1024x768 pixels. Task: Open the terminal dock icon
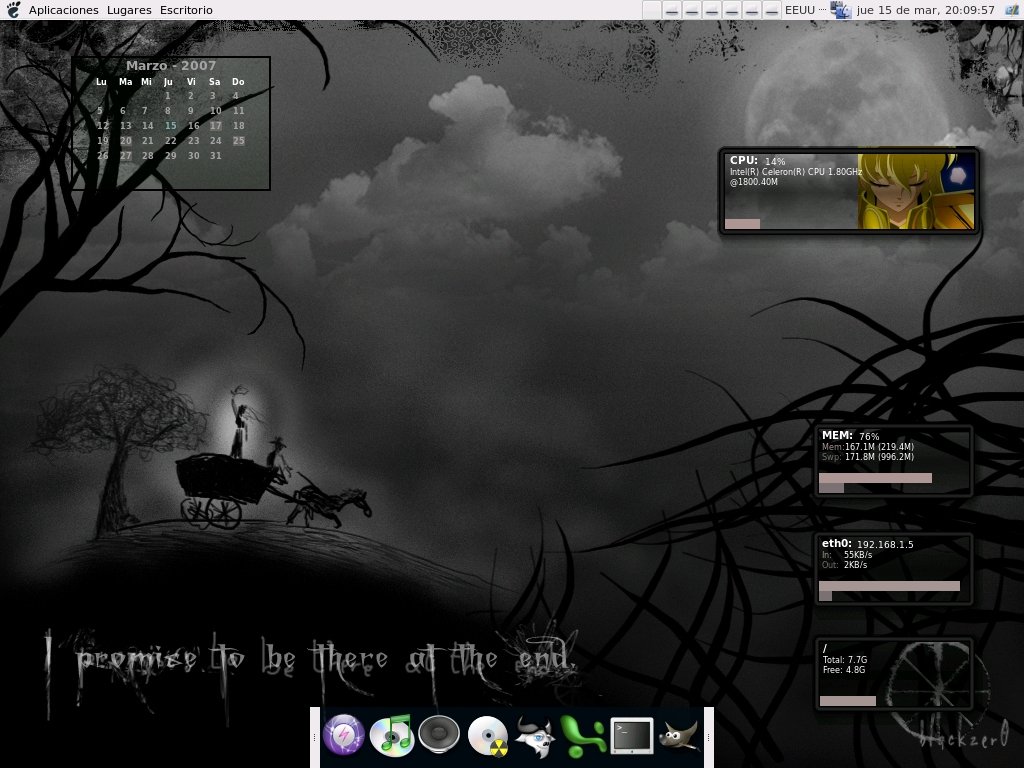pos(632,736)
